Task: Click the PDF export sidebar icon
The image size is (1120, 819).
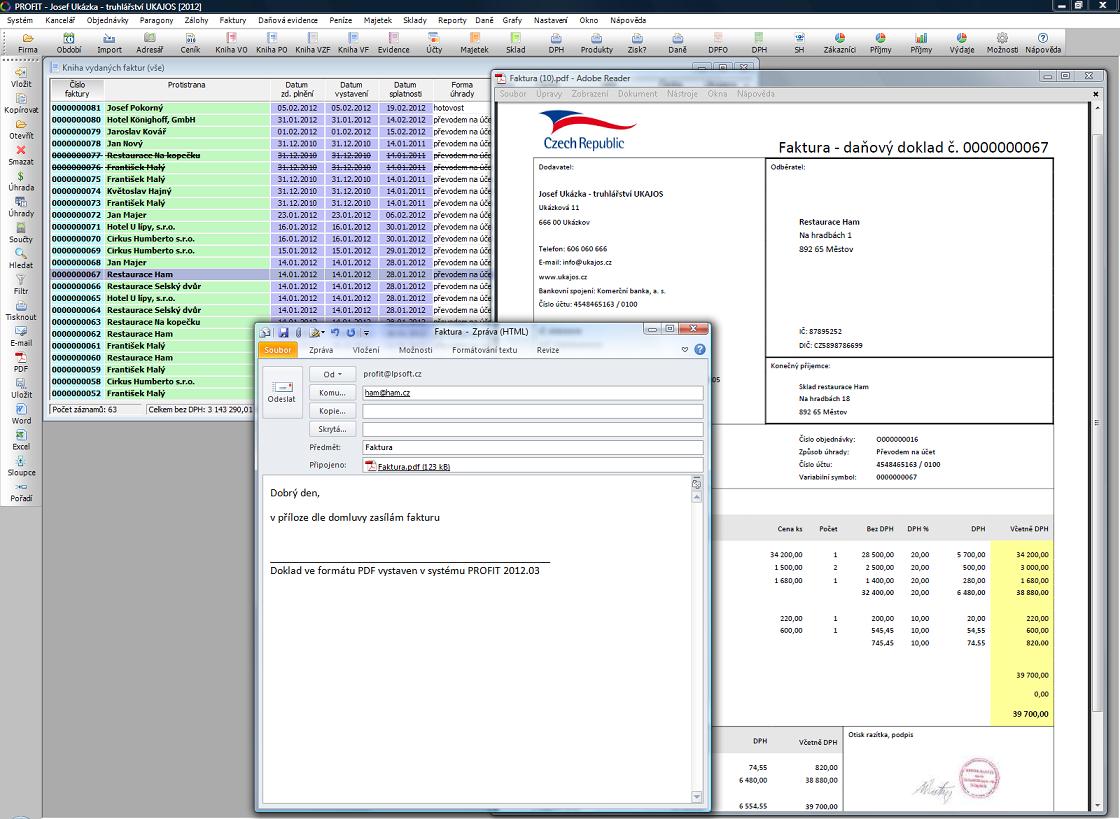Action: coord(21,362)
